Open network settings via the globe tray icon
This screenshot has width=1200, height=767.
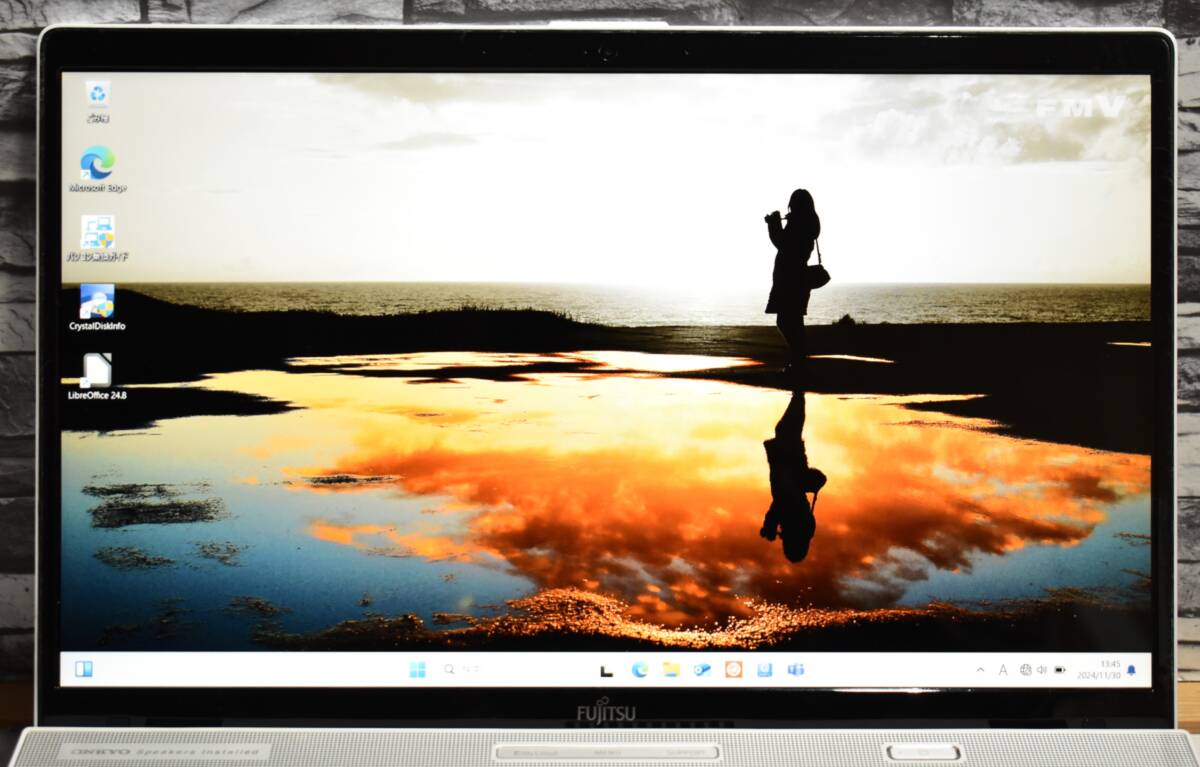[1025, 670]
